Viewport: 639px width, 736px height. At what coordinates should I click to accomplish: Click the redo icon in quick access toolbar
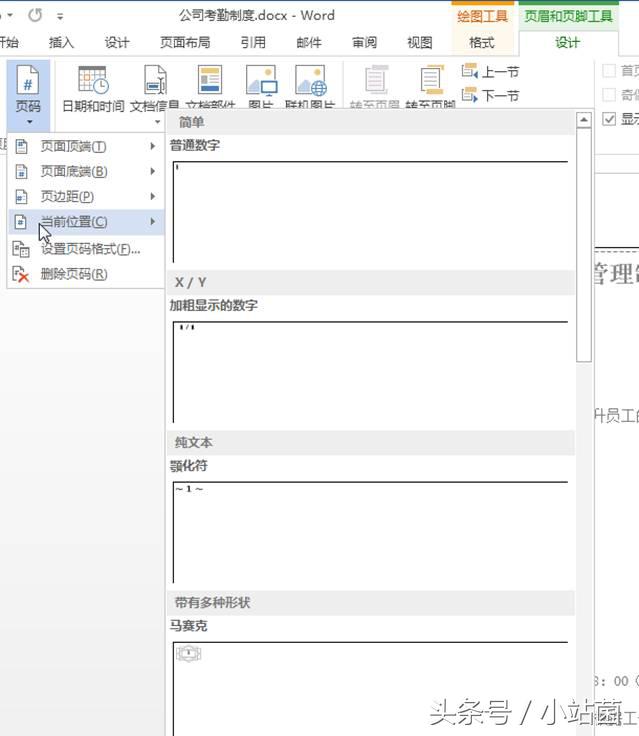point(35,15)
